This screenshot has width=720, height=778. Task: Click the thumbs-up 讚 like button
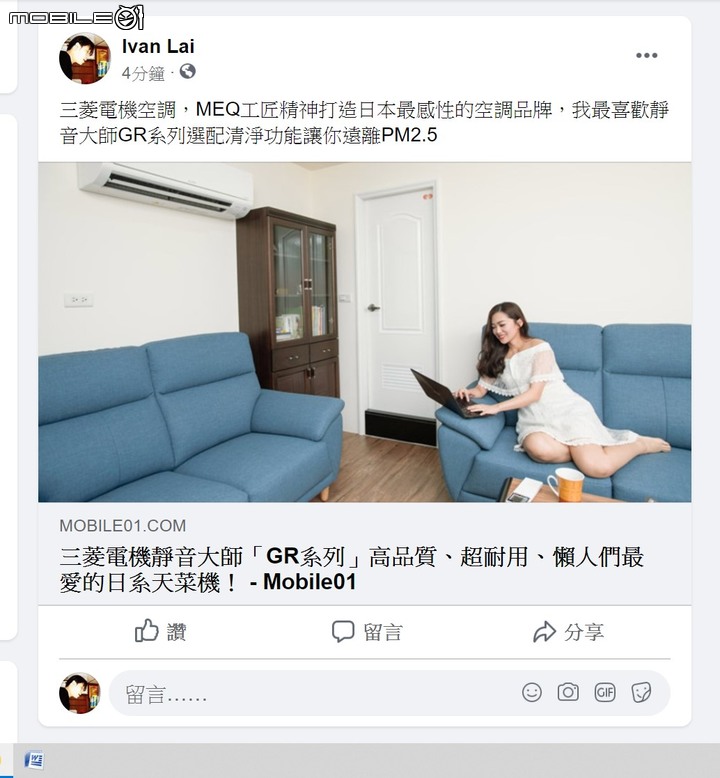(x=160, y=631)
